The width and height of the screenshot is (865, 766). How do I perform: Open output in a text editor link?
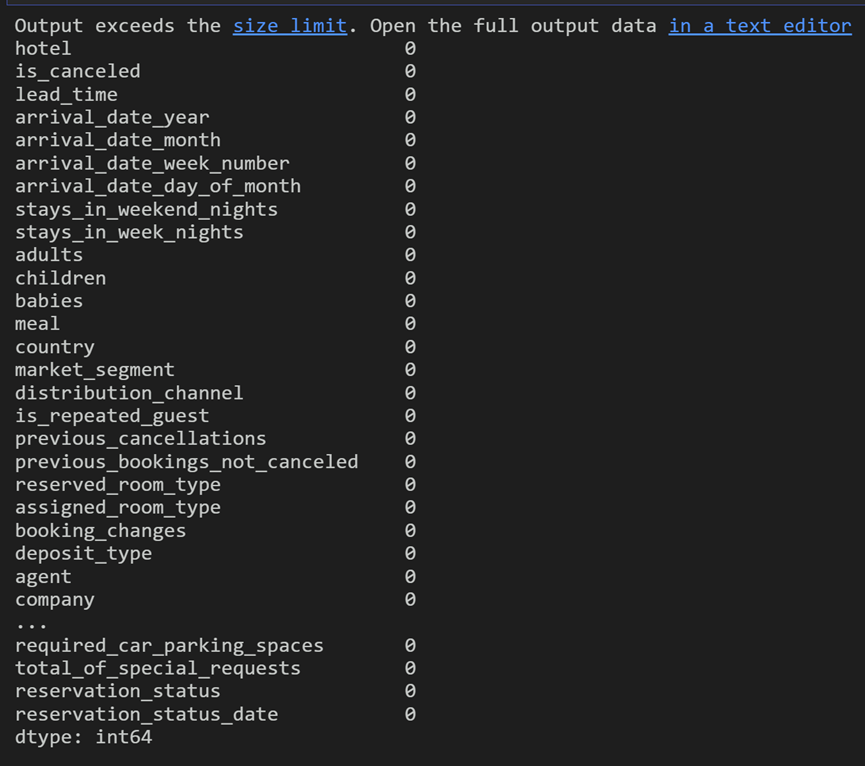click(760, 26)
